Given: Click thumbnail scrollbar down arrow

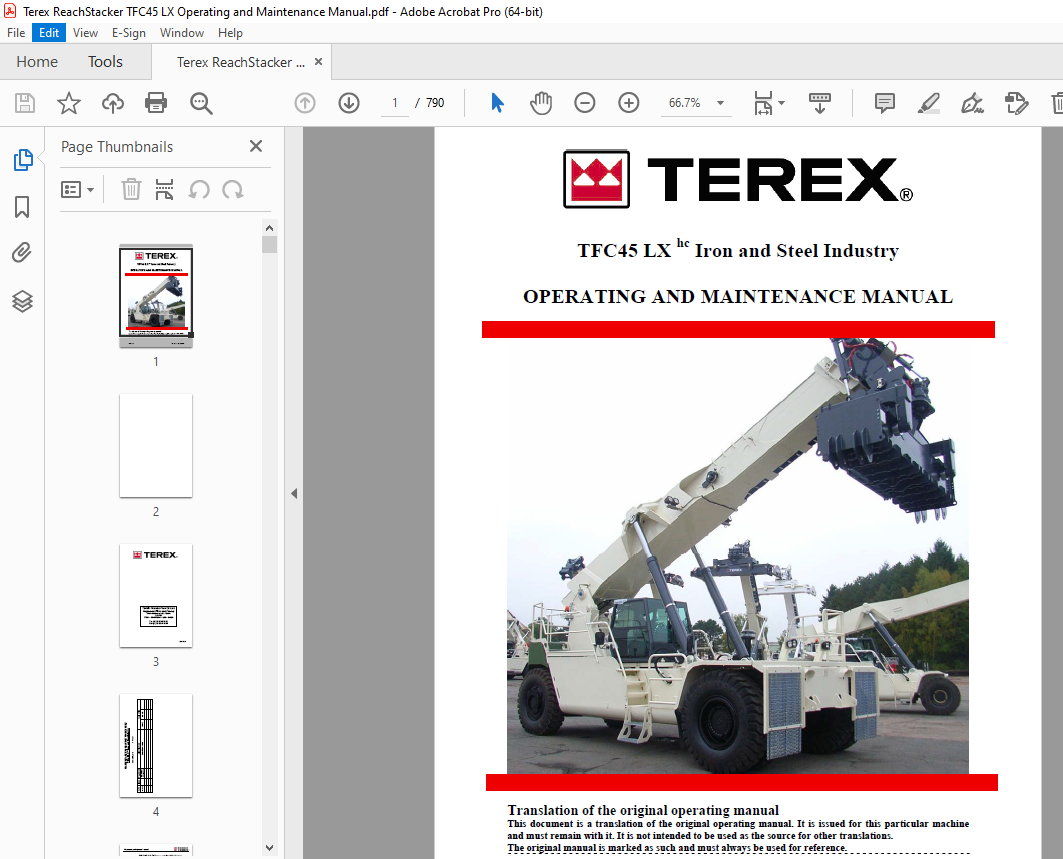Looking at the screenshot, I should [269, 847].
